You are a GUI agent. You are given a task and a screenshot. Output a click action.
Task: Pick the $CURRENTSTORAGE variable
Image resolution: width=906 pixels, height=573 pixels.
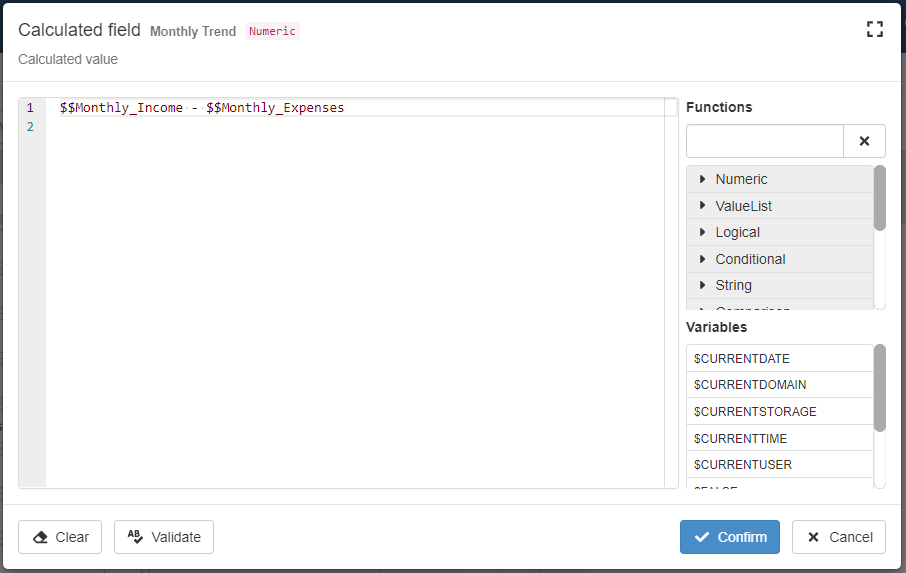(x=754, y=412)
